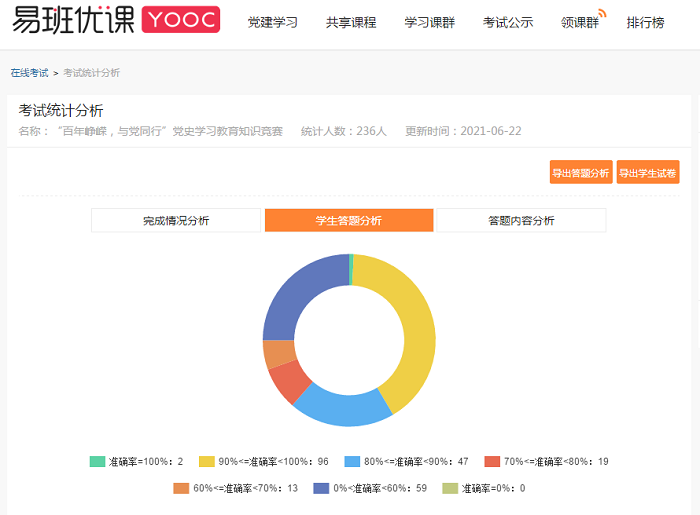Open the 考试公示 navigation item
The height and width of the screenshot is (515, 700).
[x=508, y=22]
